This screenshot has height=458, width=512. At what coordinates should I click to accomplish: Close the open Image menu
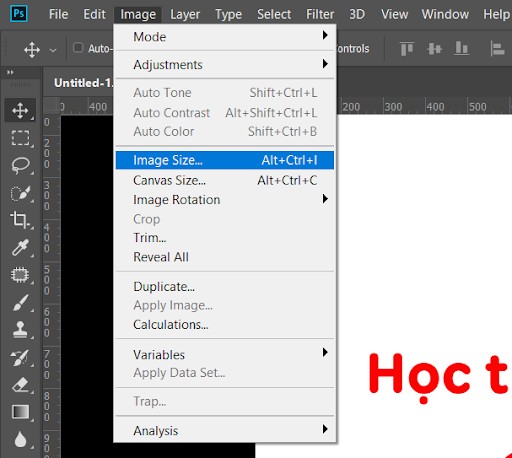138,14
